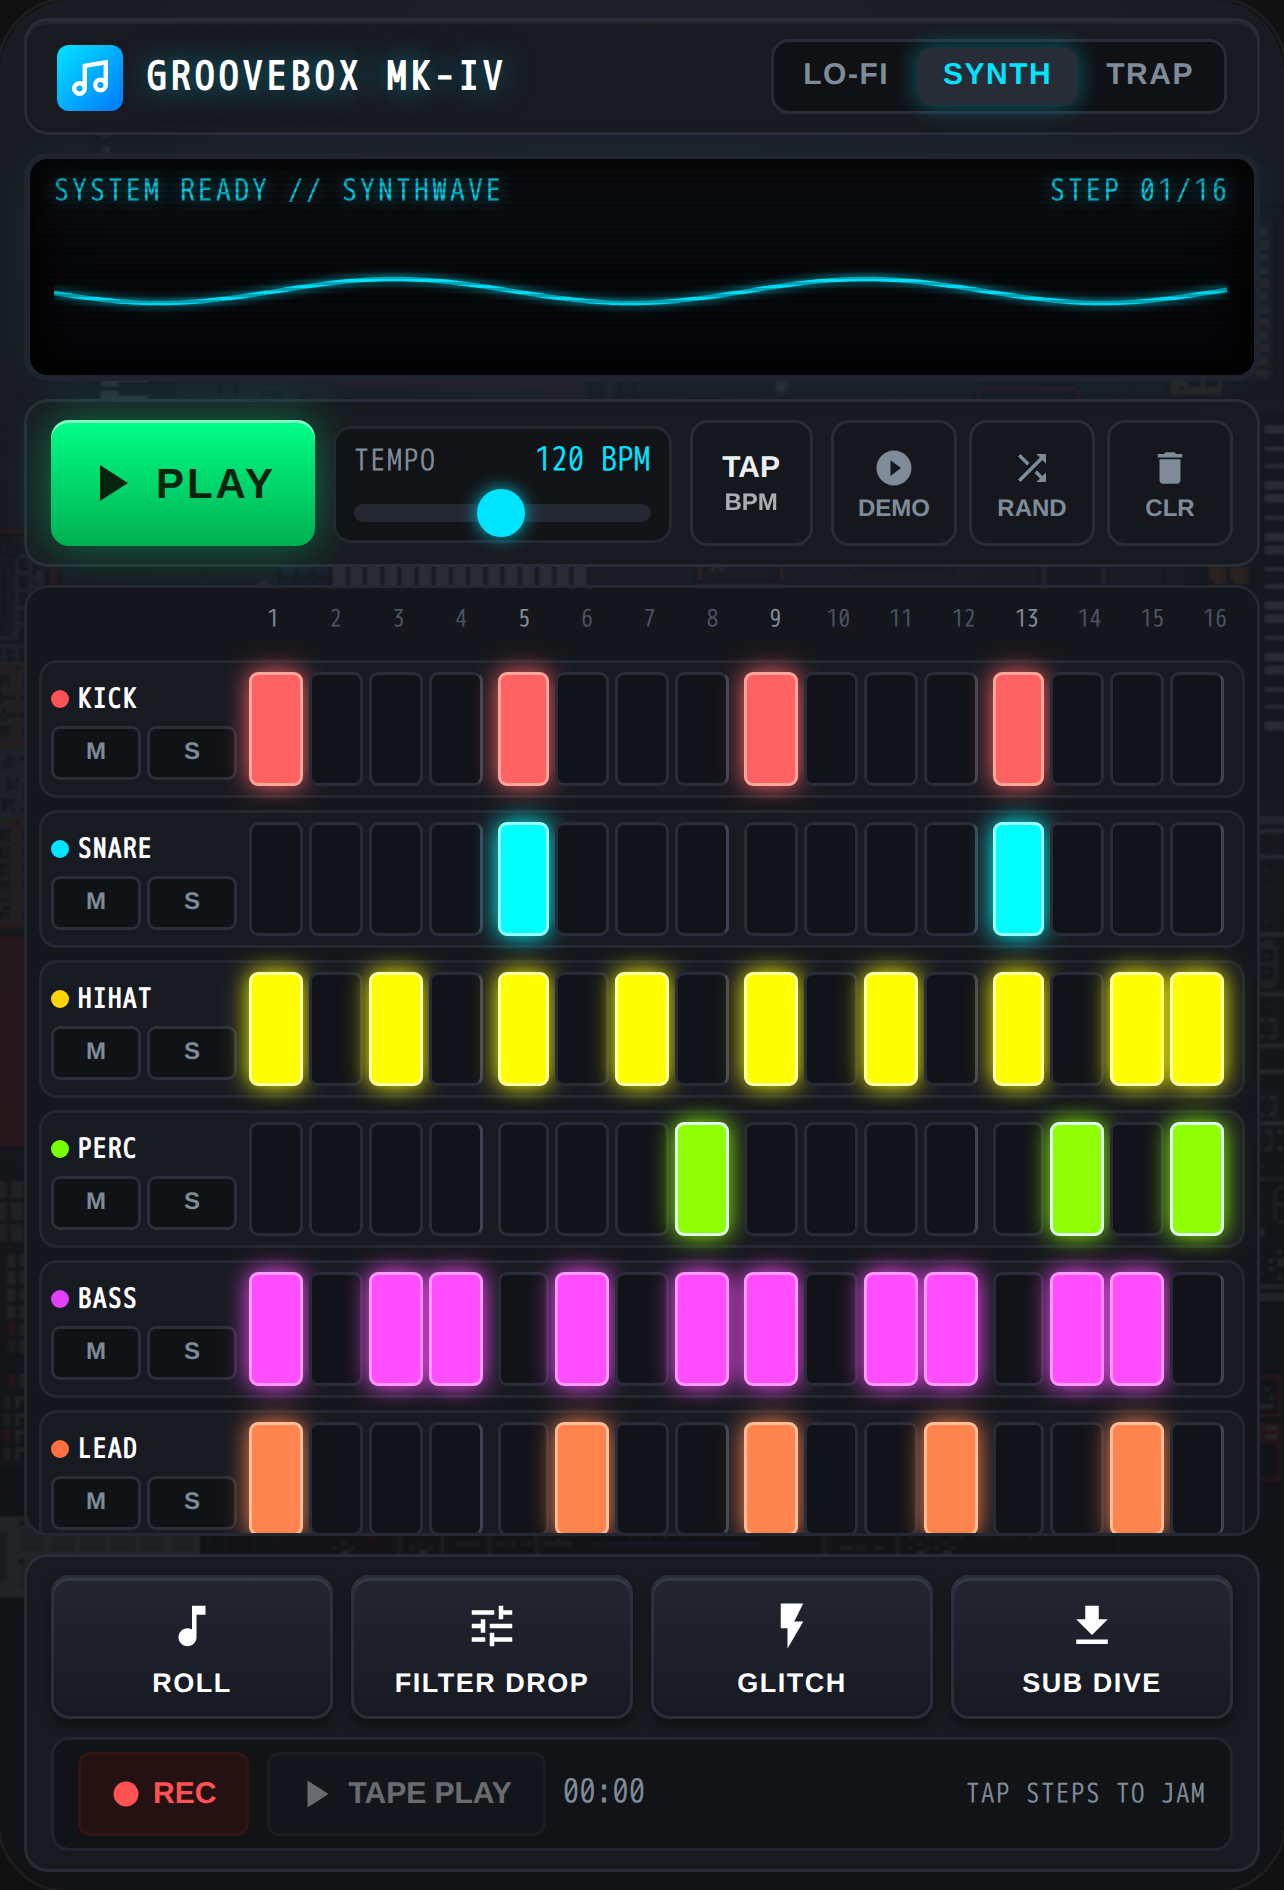Turn off HIHAT step 7
This screenshot has width=1284, height=1890.
point(642,1029)
